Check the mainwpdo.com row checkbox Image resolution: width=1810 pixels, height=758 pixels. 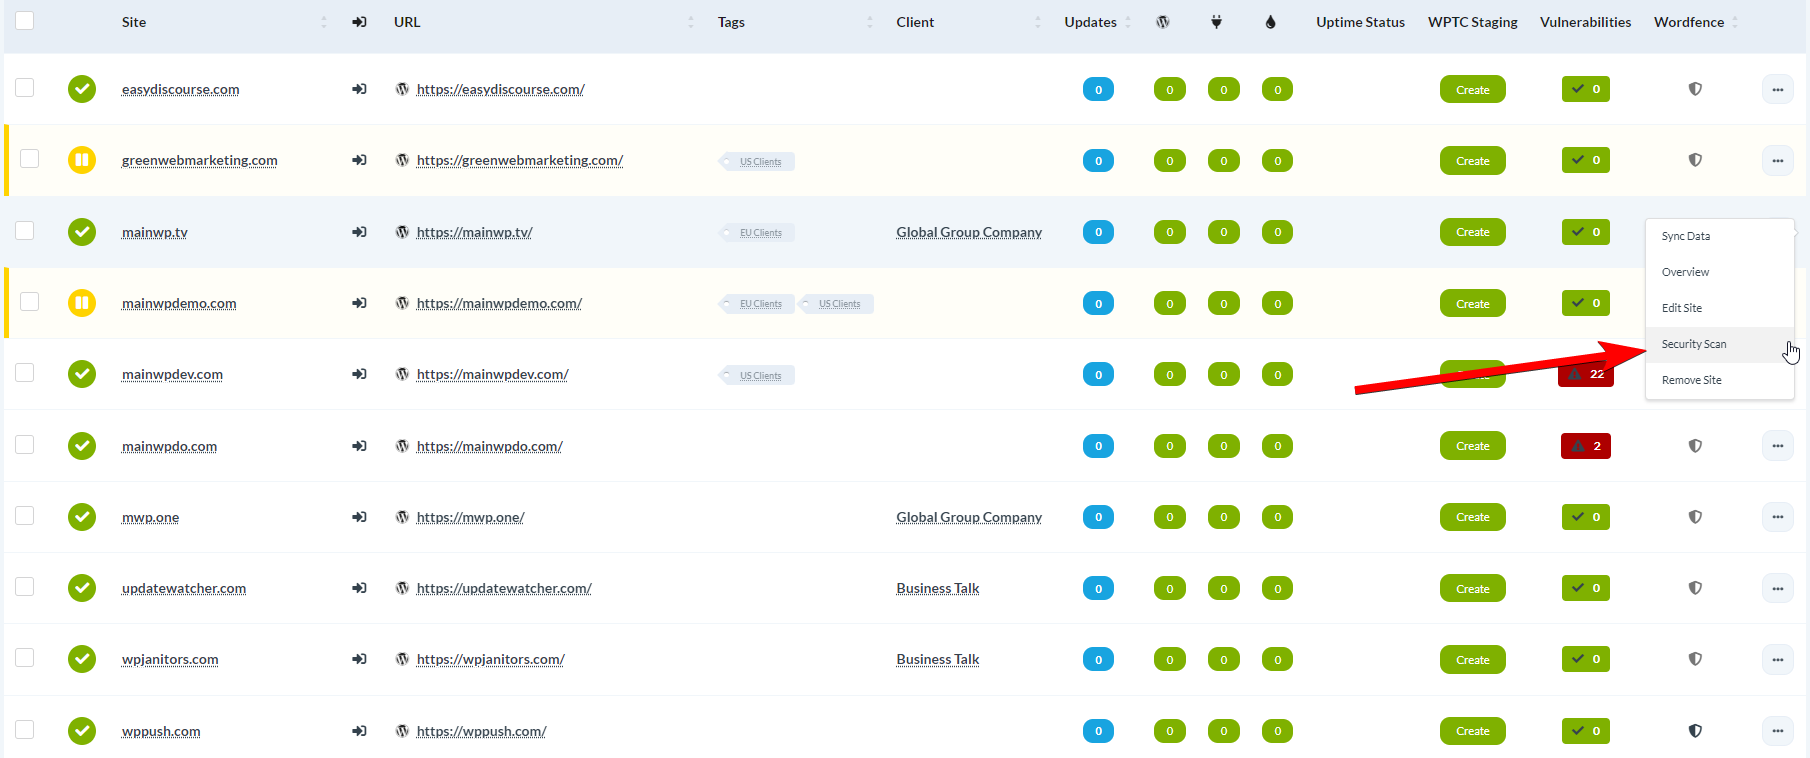tap(25, 445)
